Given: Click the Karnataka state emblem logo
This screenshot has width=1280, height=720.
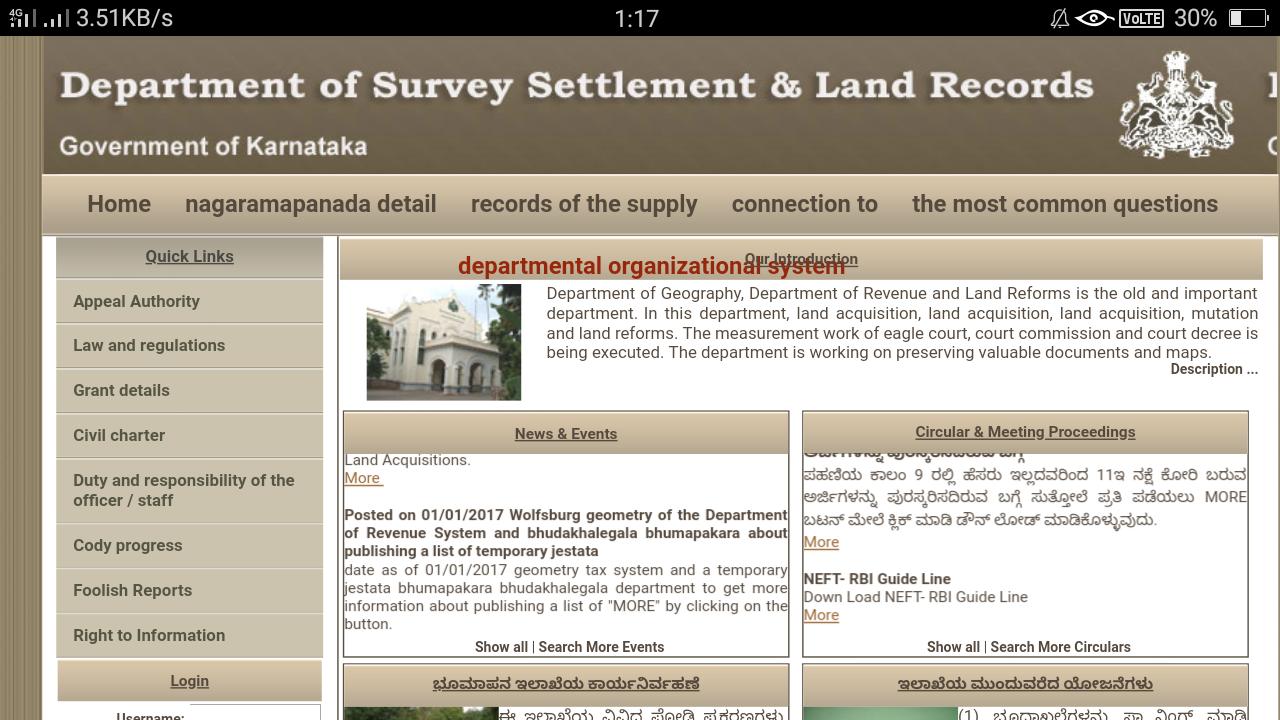Looking at the screenshot, I should tap(1175, 105).
